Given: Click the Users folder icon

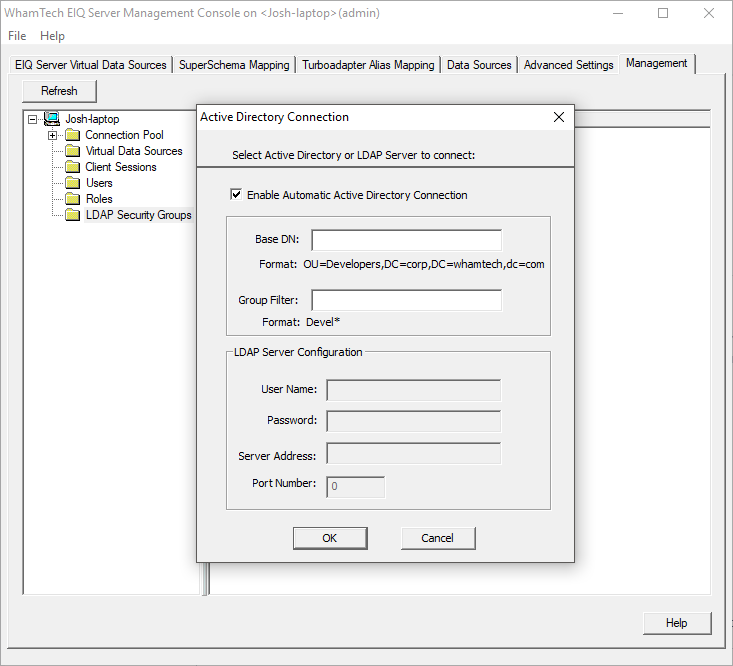Looking at the screenshot, I should (x=72, y=183).
